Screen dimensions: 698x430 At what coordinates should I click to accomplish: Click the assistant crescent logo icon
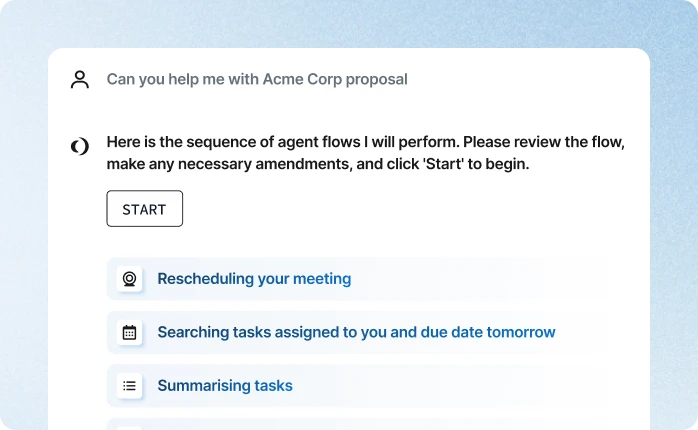80,146
